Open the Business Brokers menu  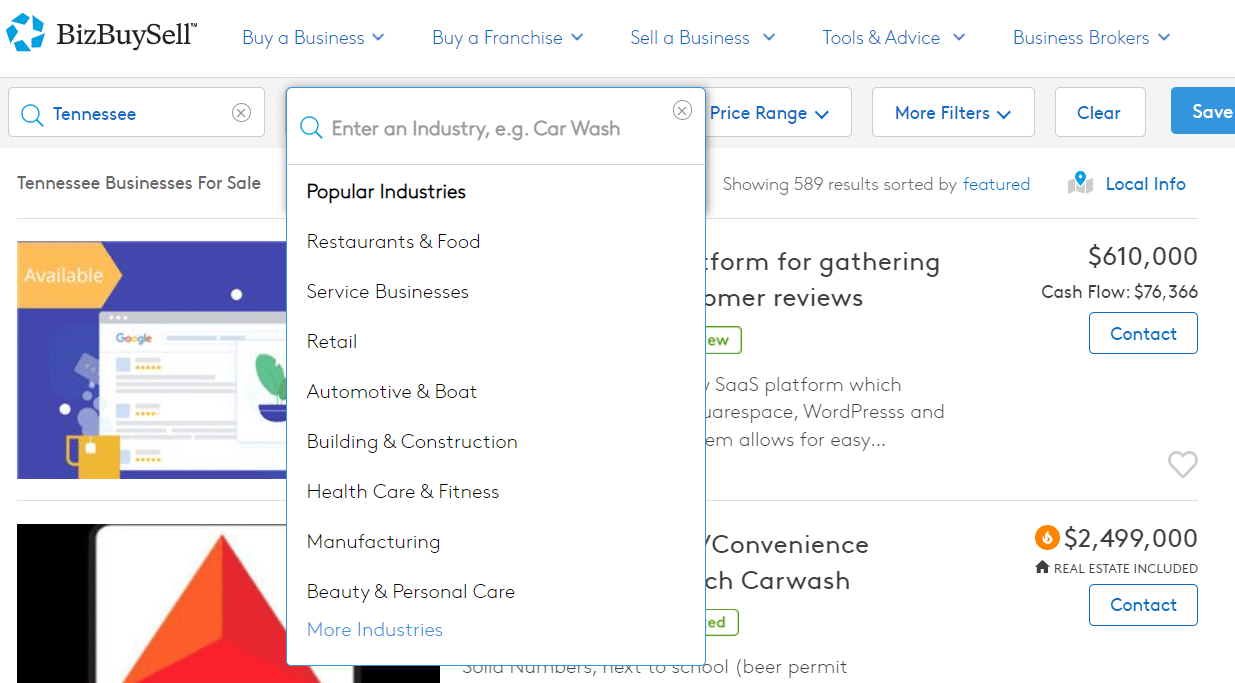coord(1091,38)
